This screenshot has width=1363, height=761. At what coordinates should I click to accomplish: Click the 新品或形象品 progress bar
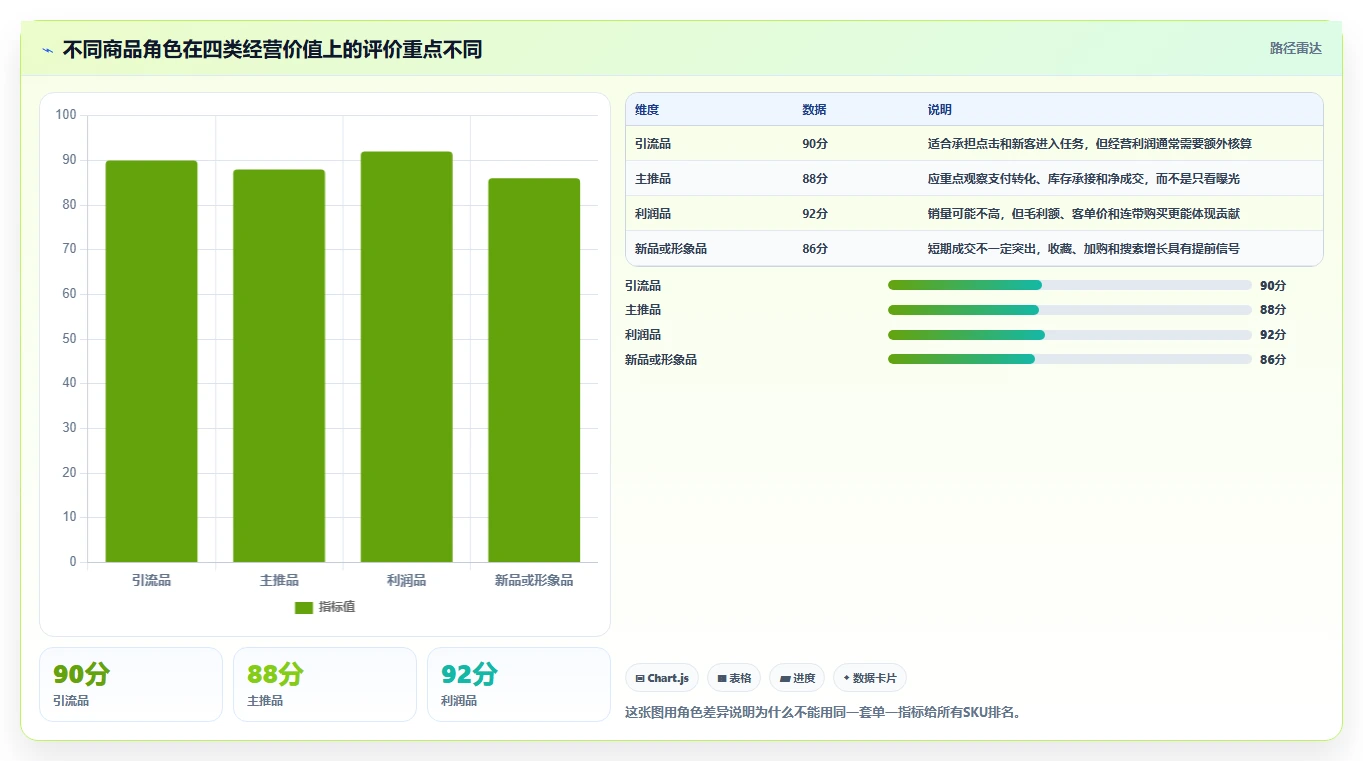(x=1070, y=359)
